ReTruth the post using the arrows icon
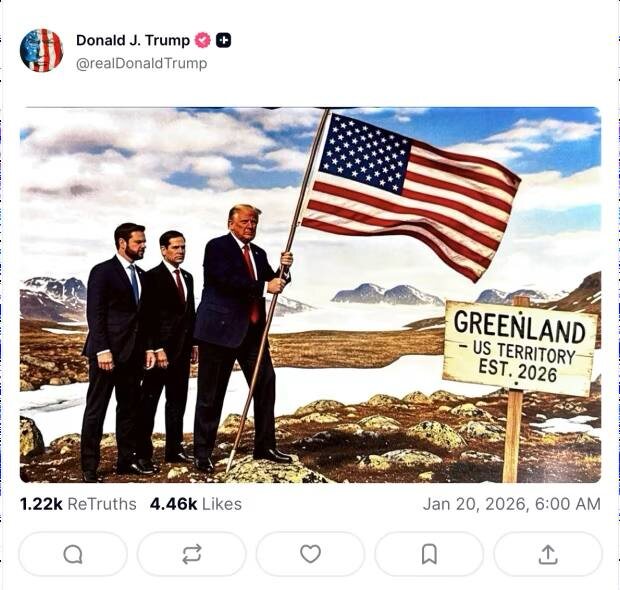620x590 pixels. [192, 554]
